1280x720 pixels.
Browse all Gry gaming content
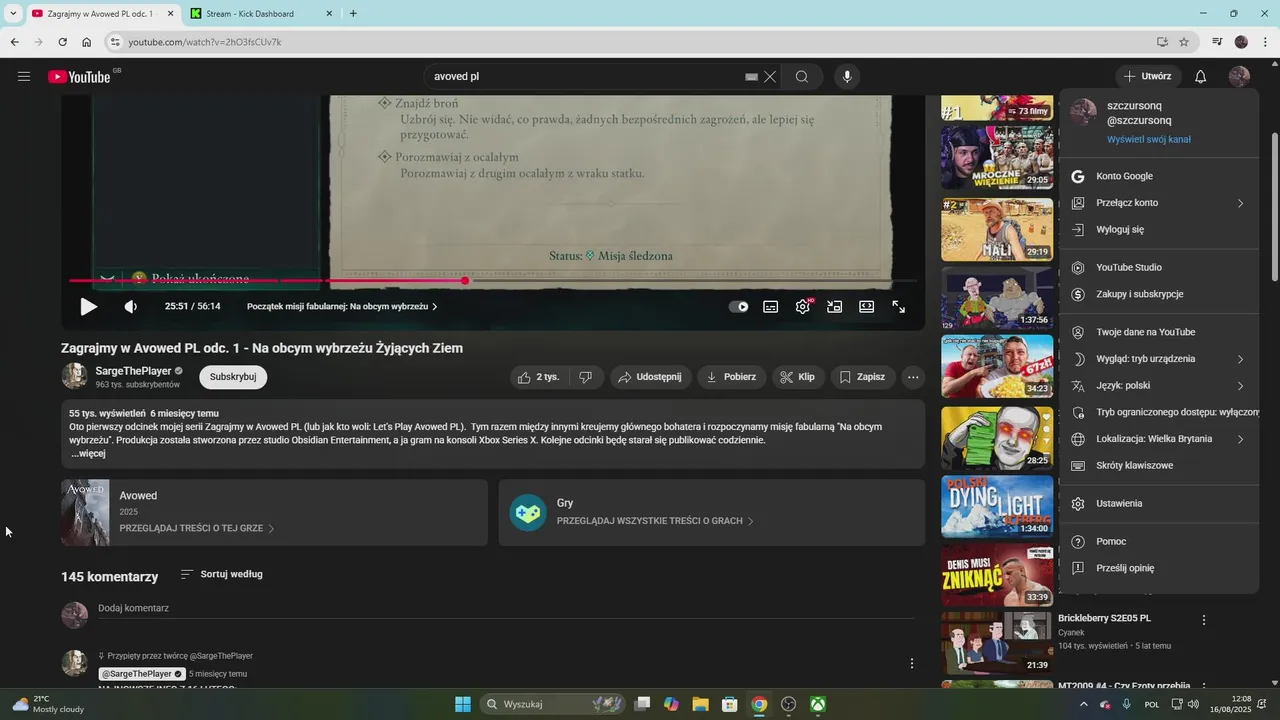[712, 512]
